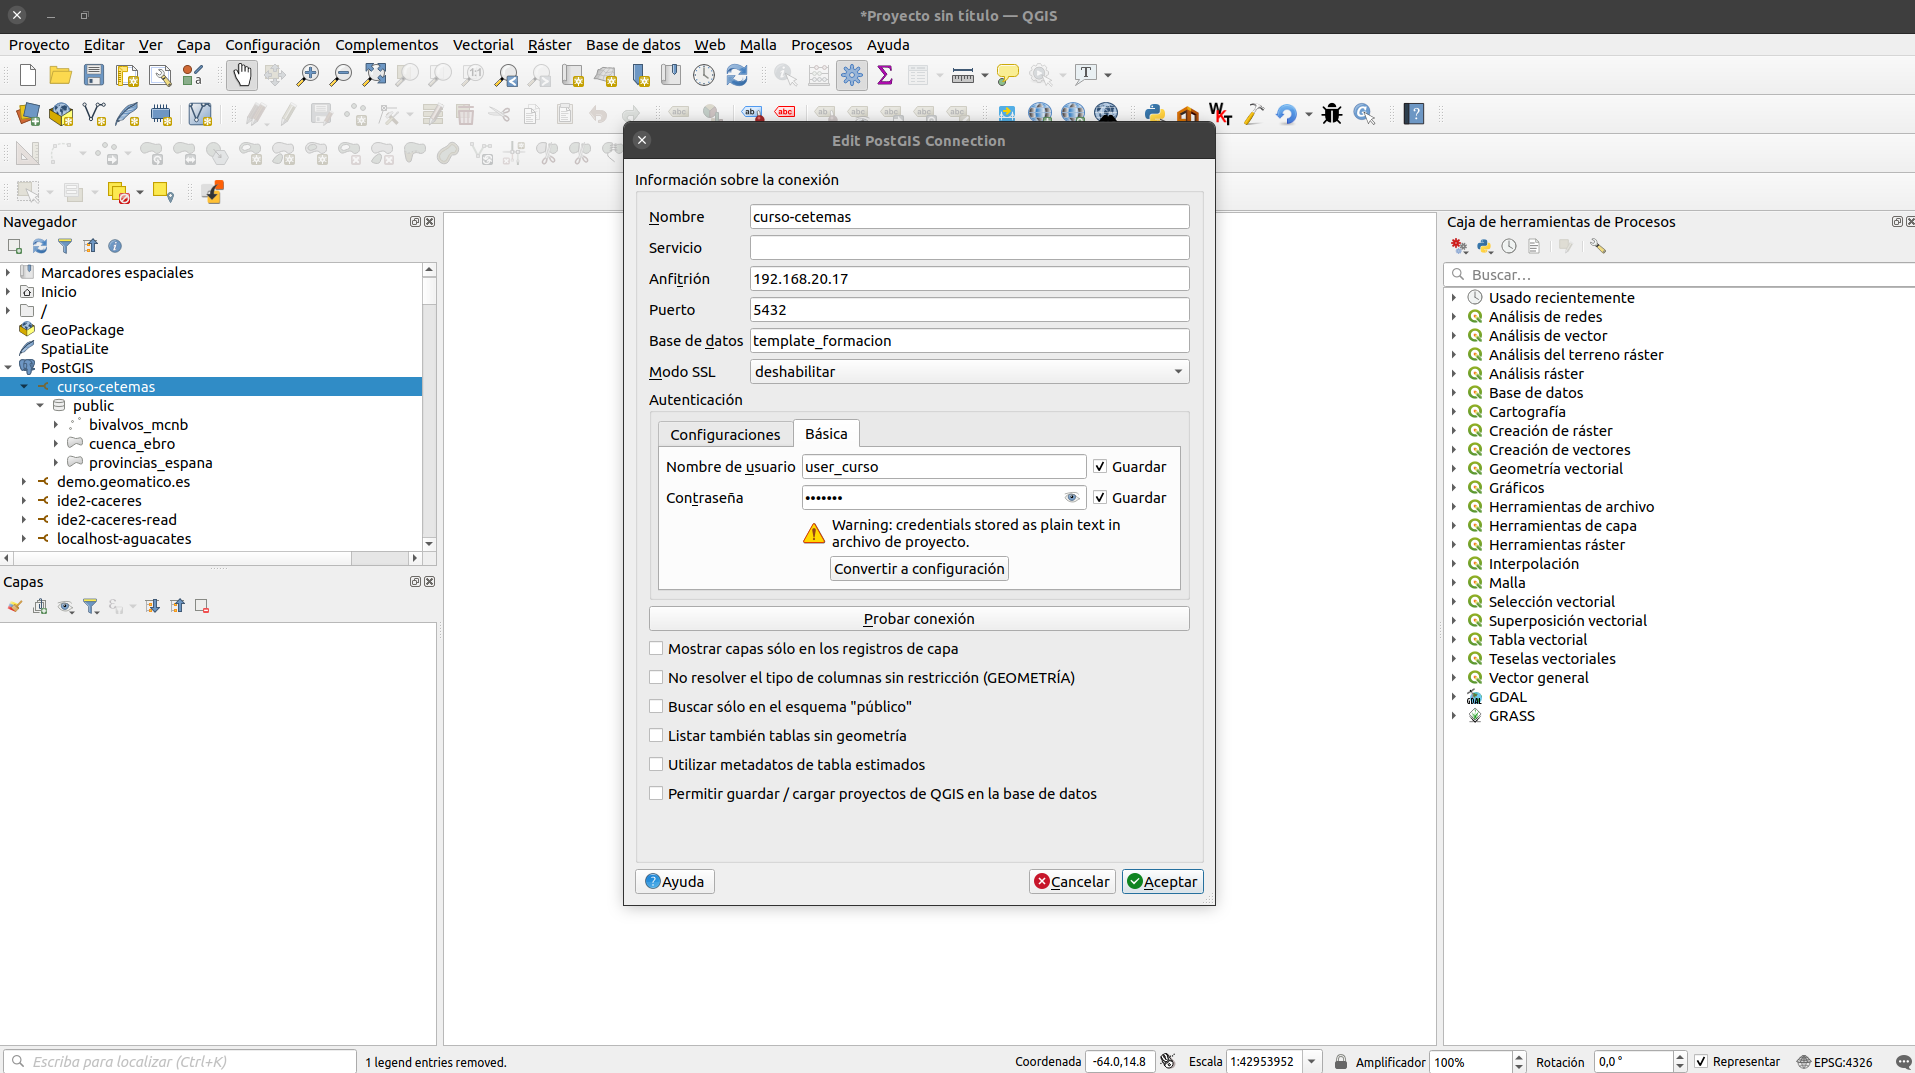
Task: Expand the Cartografía toolbox group
Action: pyautogui.click(x=1454, y=412)
